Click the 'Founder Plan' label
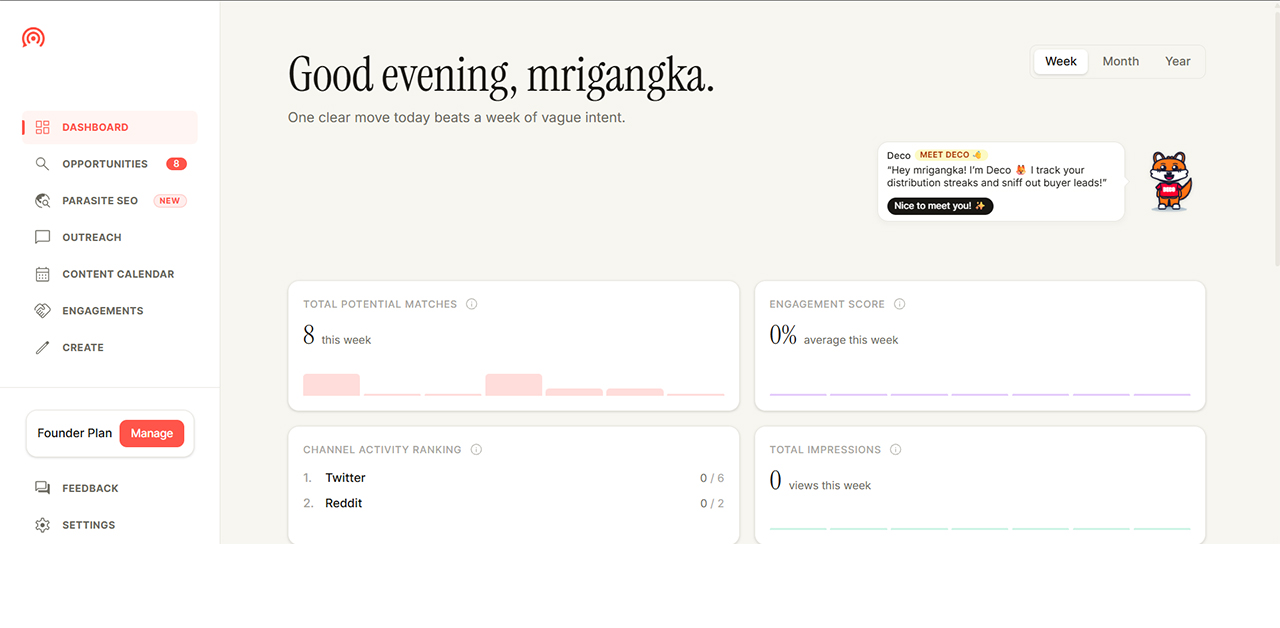Viewport: 1280px width, 628px height. (75, 433)
